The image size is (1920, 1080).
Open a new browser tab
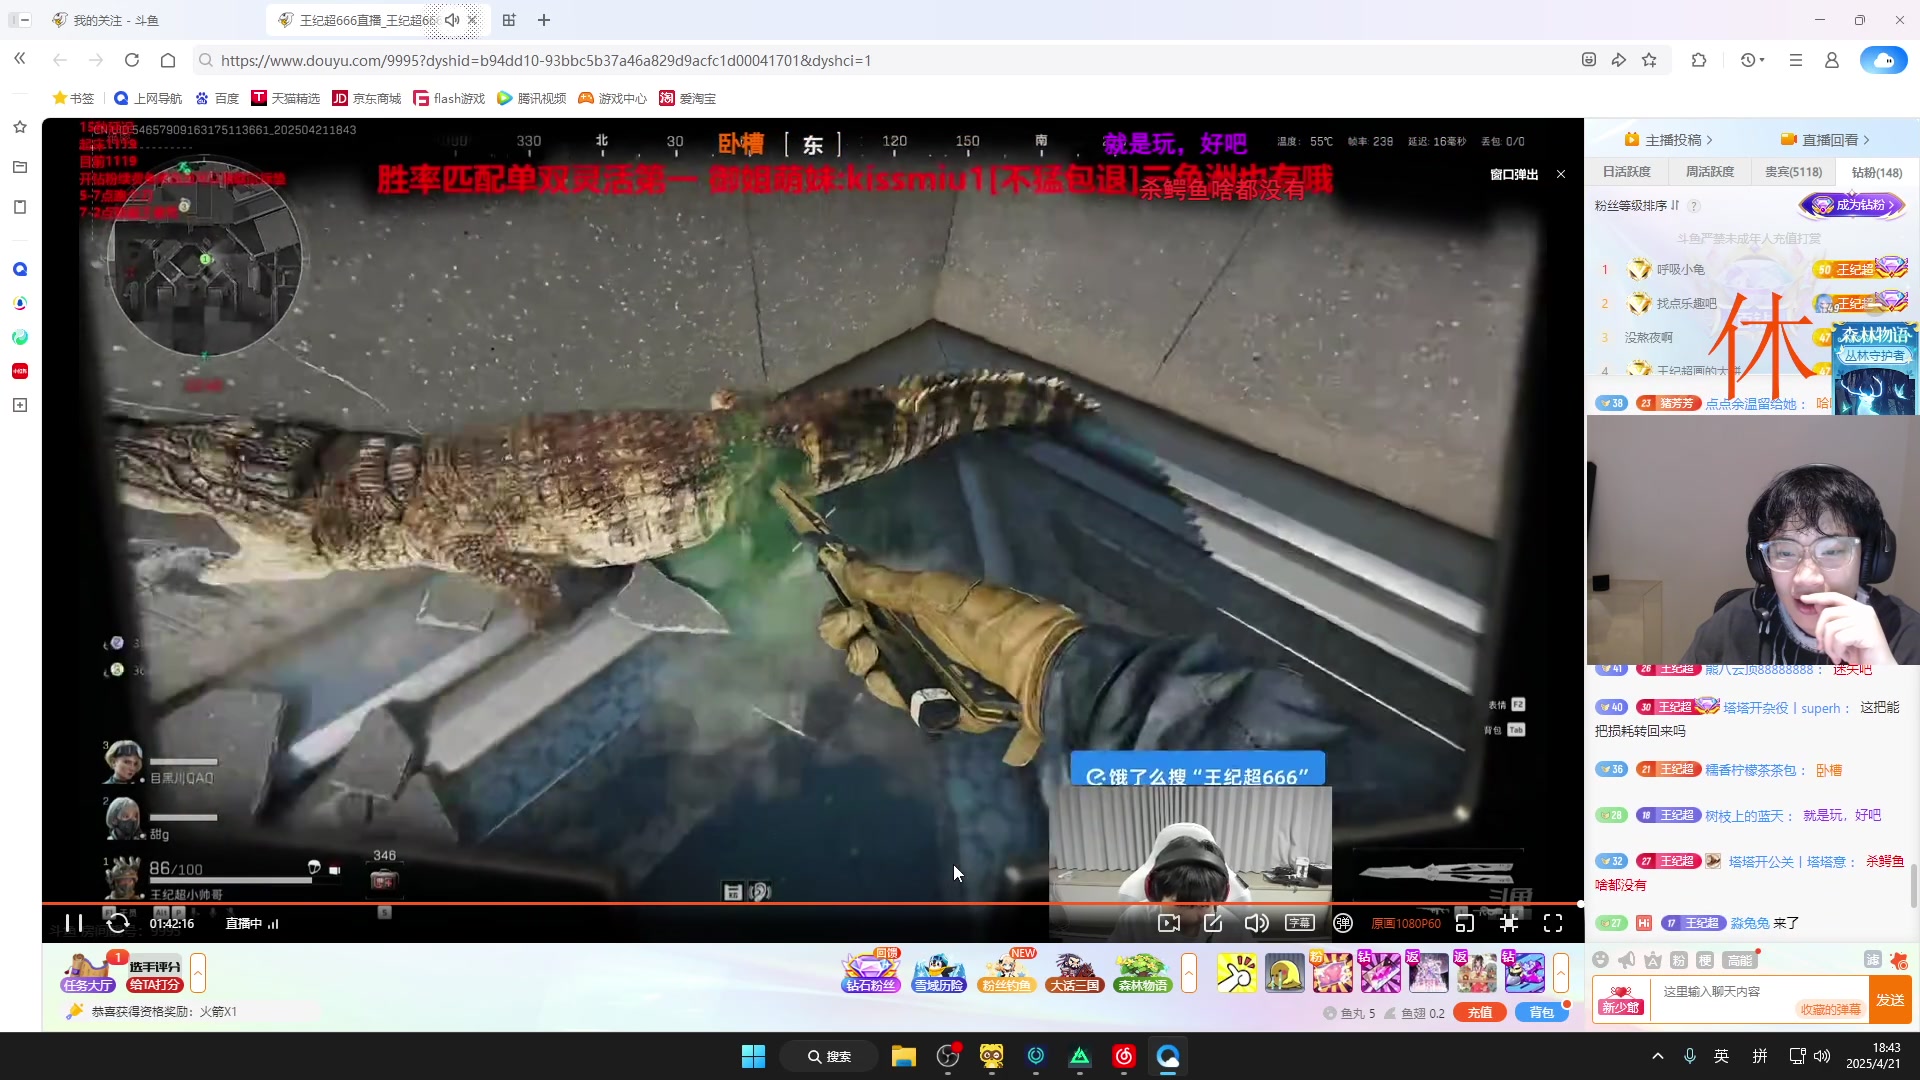click(x=544, y=20)
